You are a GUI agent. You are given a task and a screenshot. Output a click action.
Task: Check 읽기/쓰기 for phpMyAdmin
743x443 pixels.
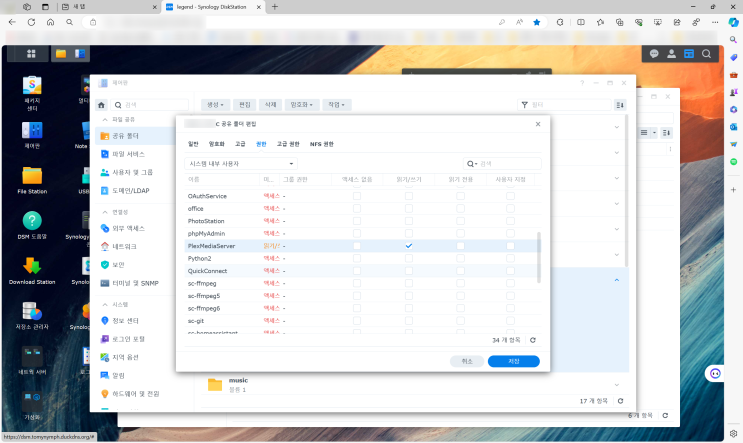[x=408, y=233]
